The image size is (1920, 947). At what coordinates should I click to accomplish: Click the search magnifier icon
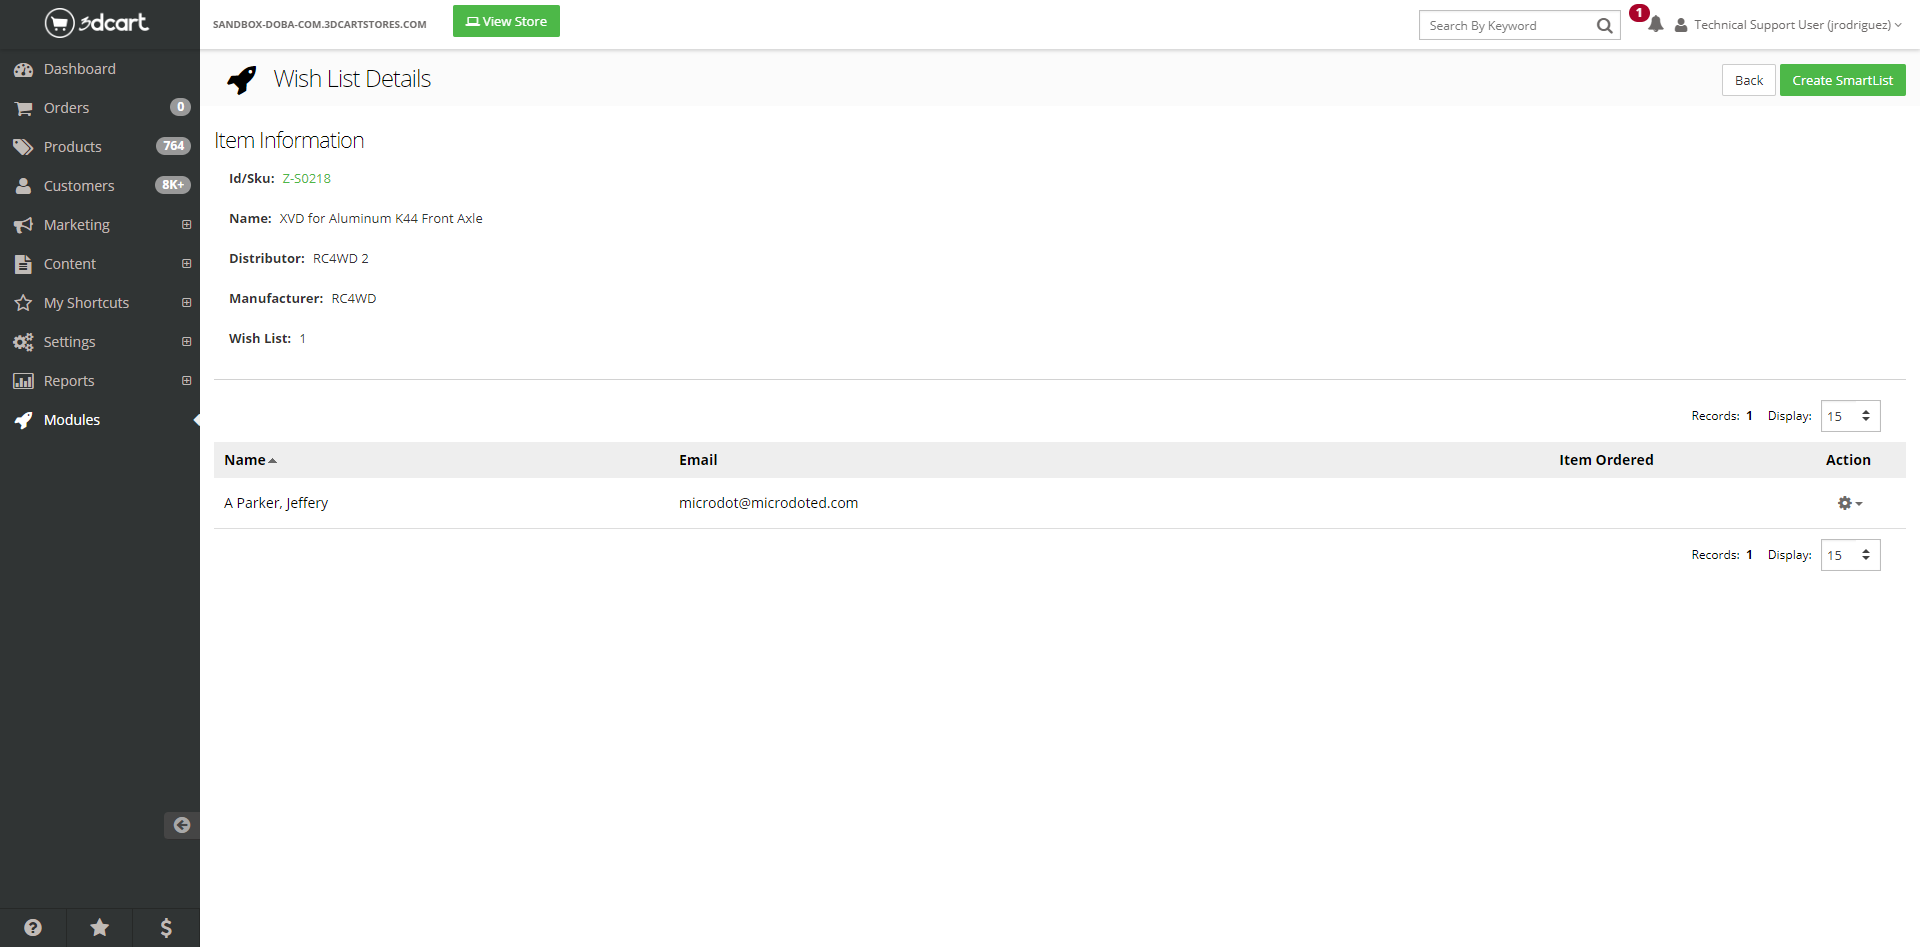(1604, 26)
